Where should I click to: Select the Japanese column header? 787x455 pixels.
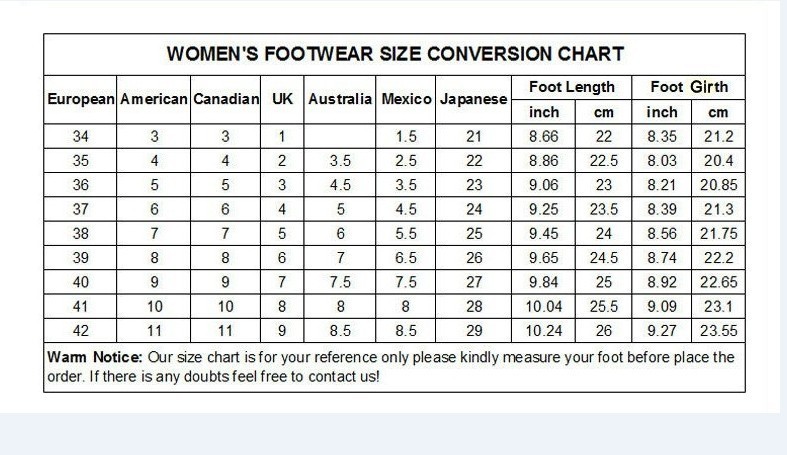tap(473, 99)
